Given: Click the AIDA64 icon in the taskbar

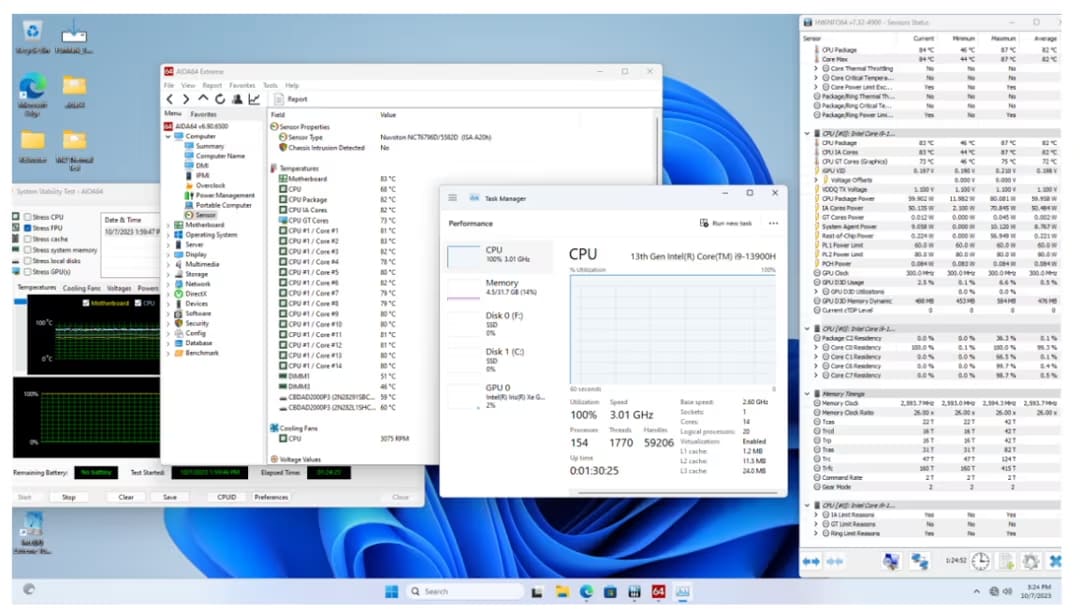Looking at the screenshot, I should tap(658, 592).
